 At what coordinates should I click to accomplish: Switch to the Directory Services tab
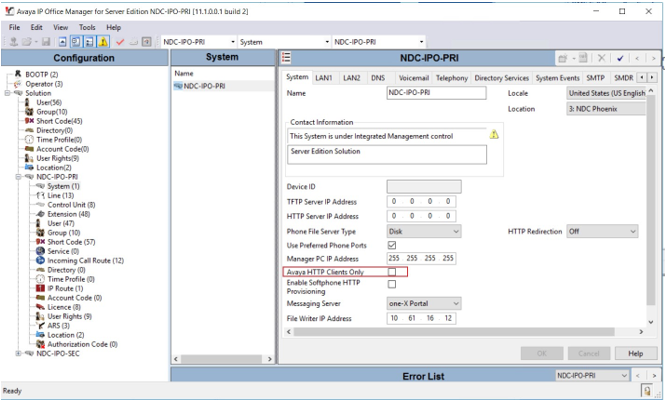(501, 78)
